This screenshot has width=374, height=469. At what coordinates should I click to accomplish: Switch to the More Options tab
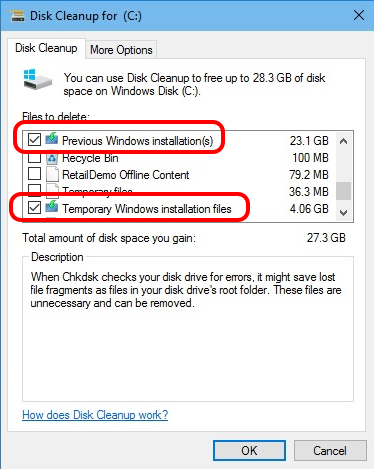point(121,50)
